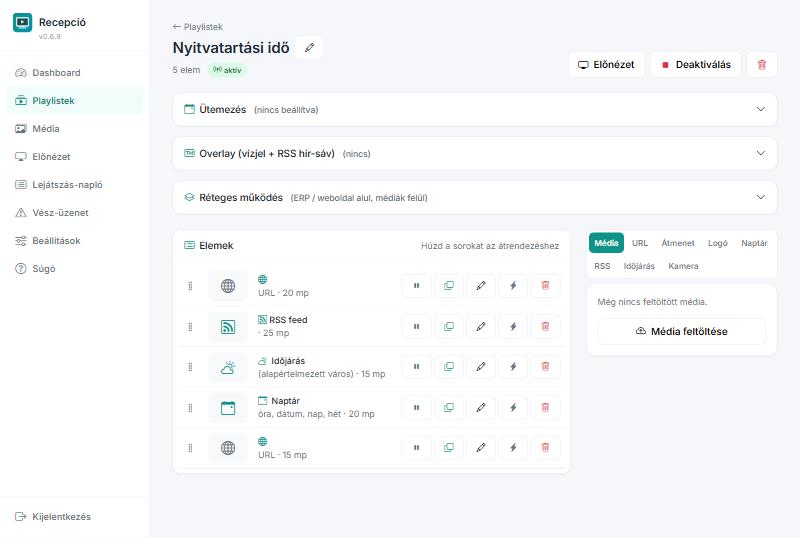Screen dimensions: 800x538
Task: Click lightning icon on Naptár row
Action: click(513, 408)
